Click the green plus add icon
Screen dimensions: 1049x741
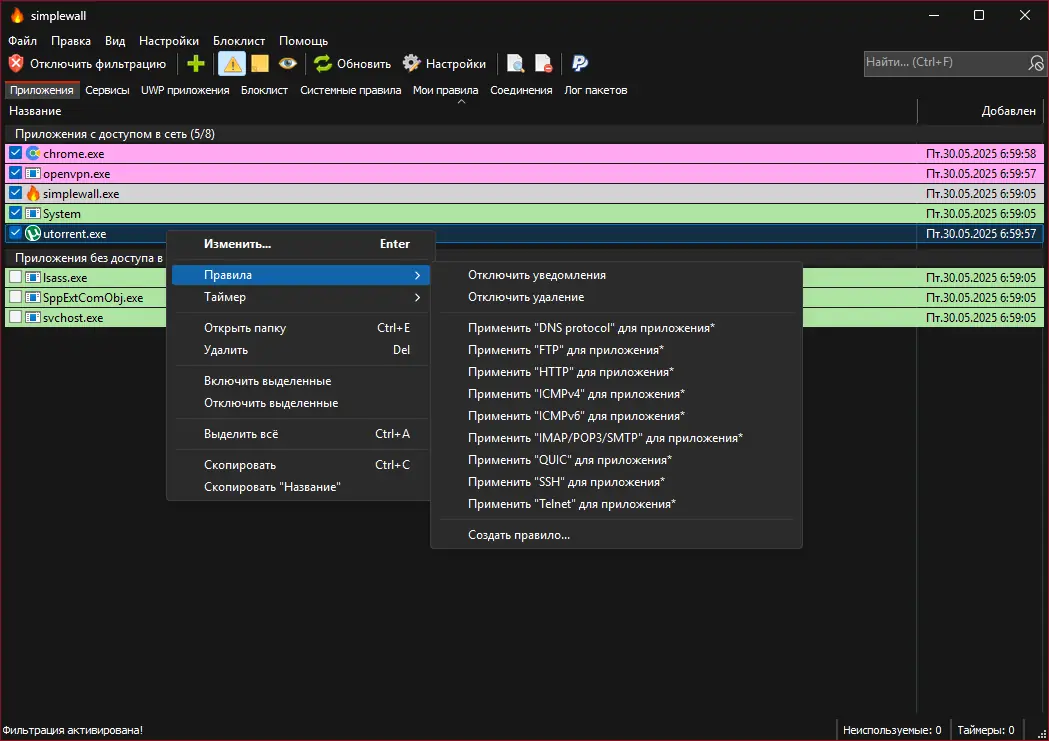[196, 64]
